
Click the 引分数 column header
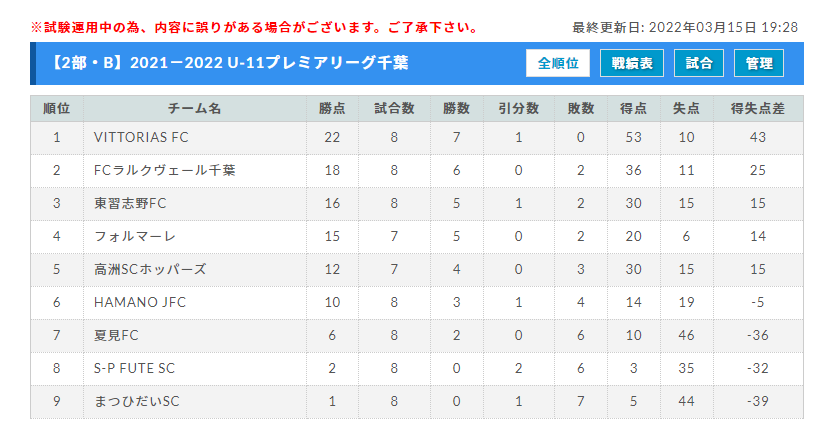pos(518,108)
